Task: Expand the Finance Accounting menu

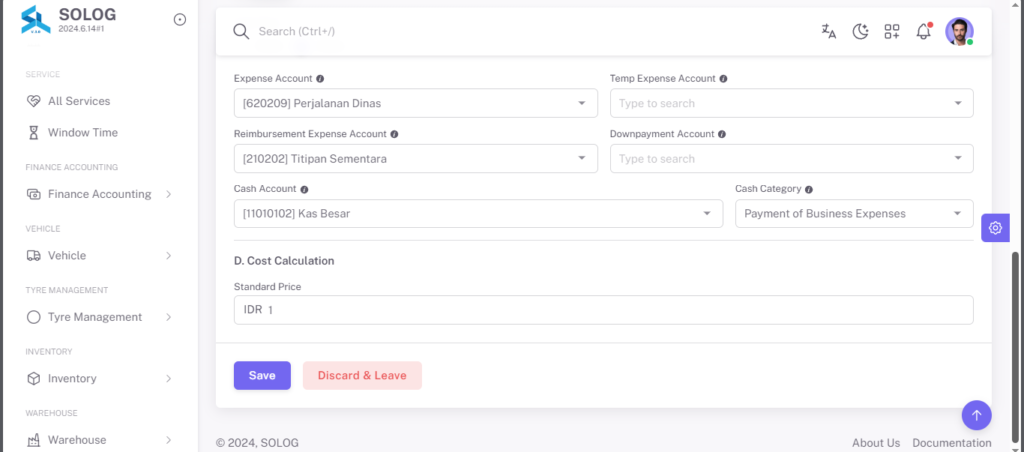Action: coord(99,194)
